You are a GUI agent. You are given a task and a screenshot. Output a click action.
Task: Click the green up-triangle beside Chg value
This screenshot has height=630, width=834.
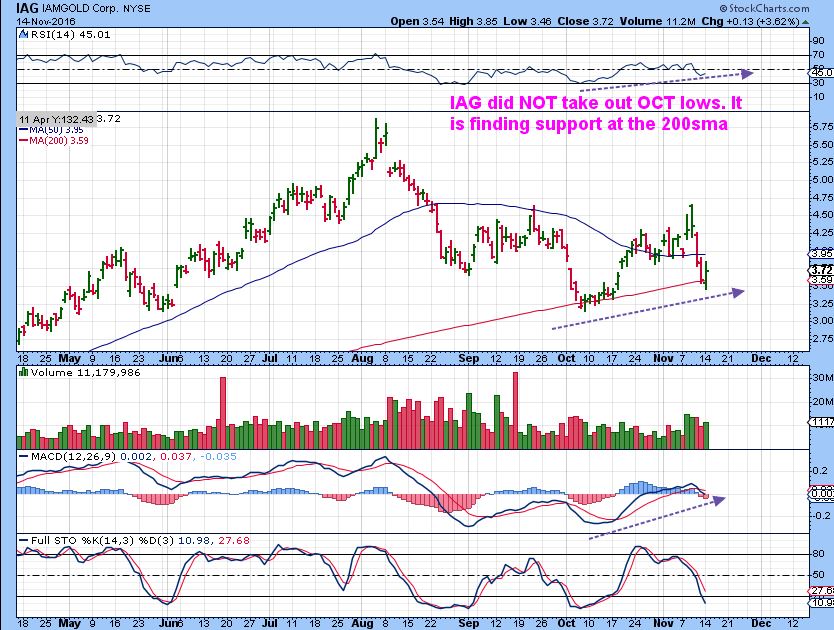tap(806, 22)
